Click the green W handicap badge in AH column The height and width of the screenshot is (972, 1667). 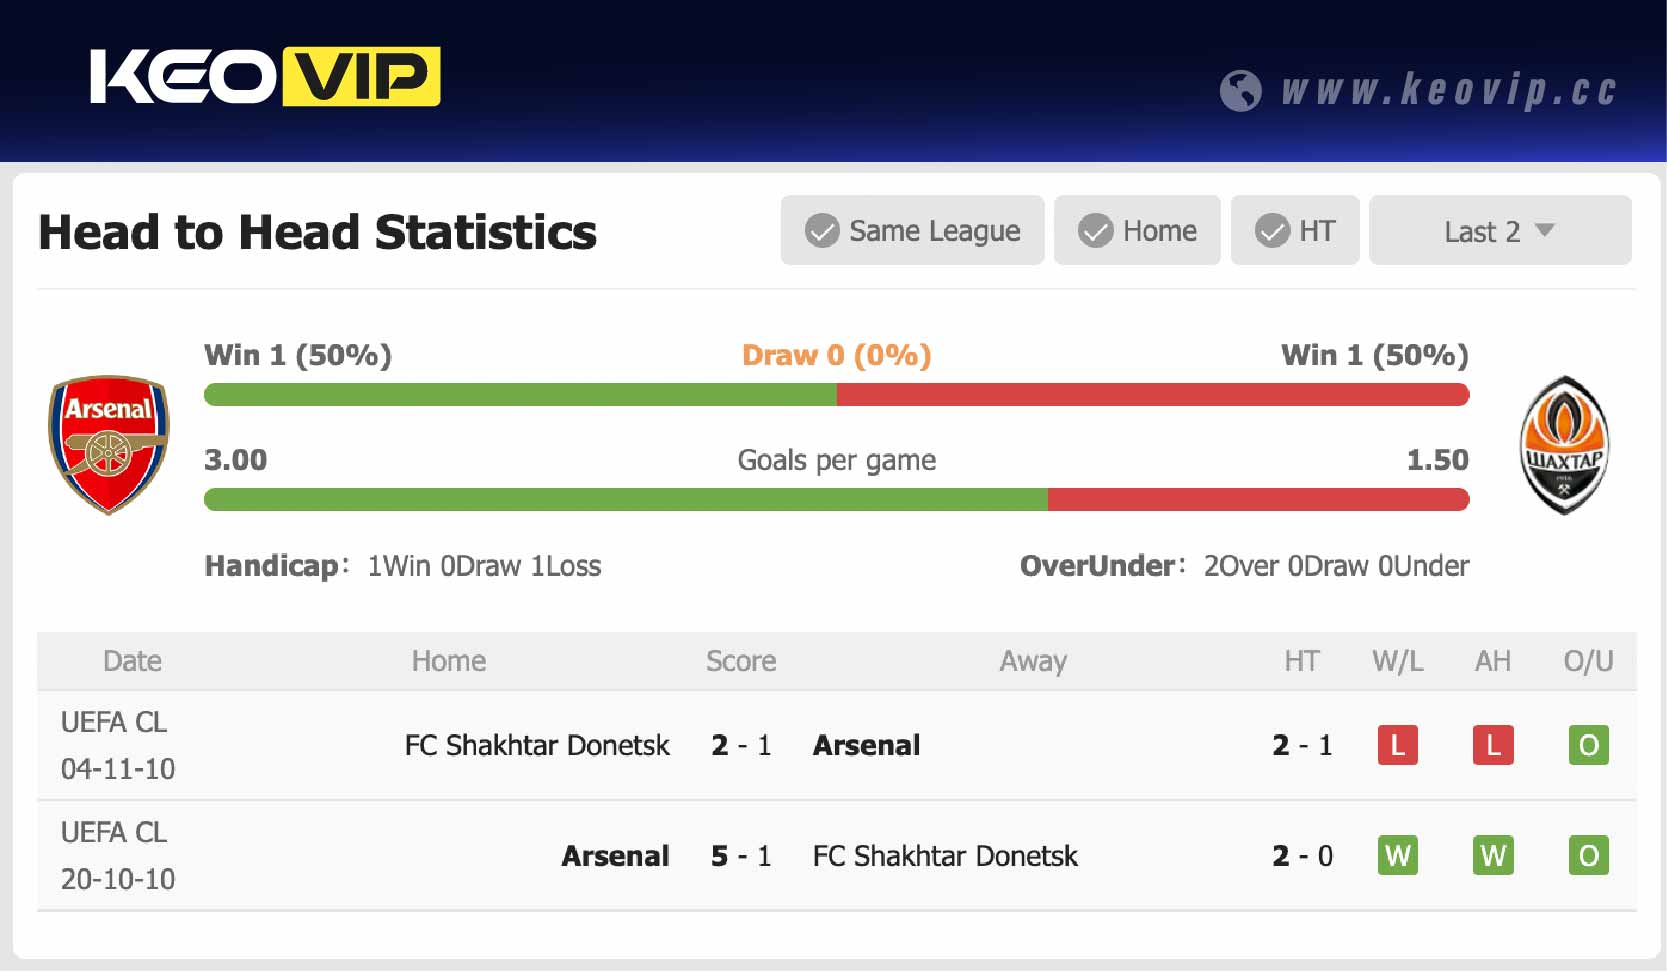(x=1492, y=855)
